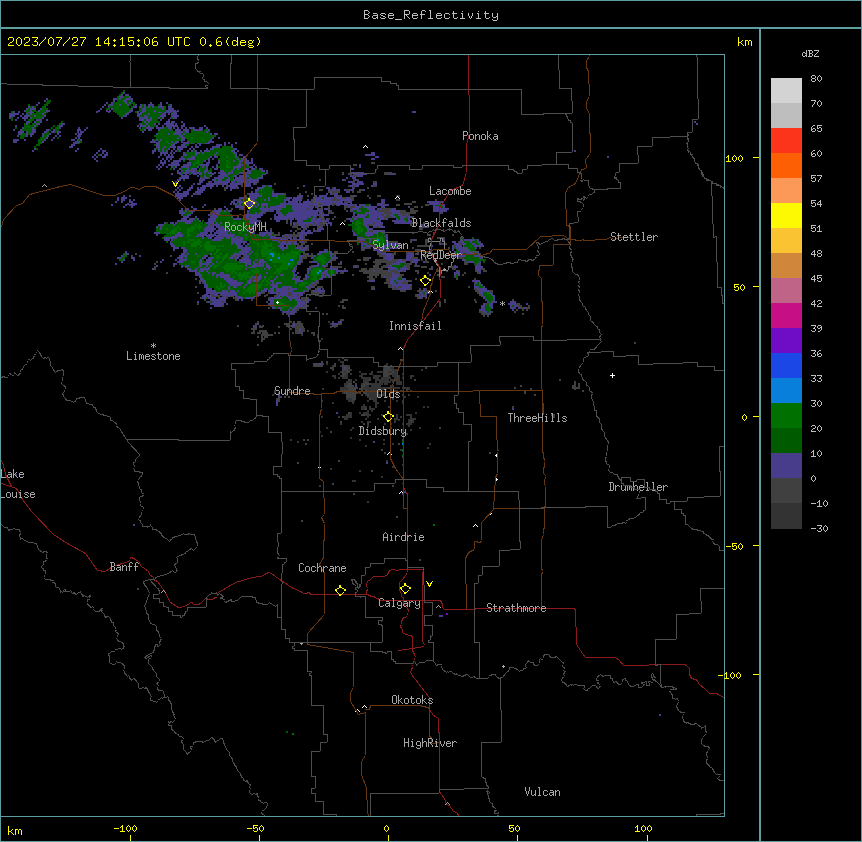Click the dBZ legend heading
Image resolution: width=862 pixels, height=842 pixels.
click(810, 54)
